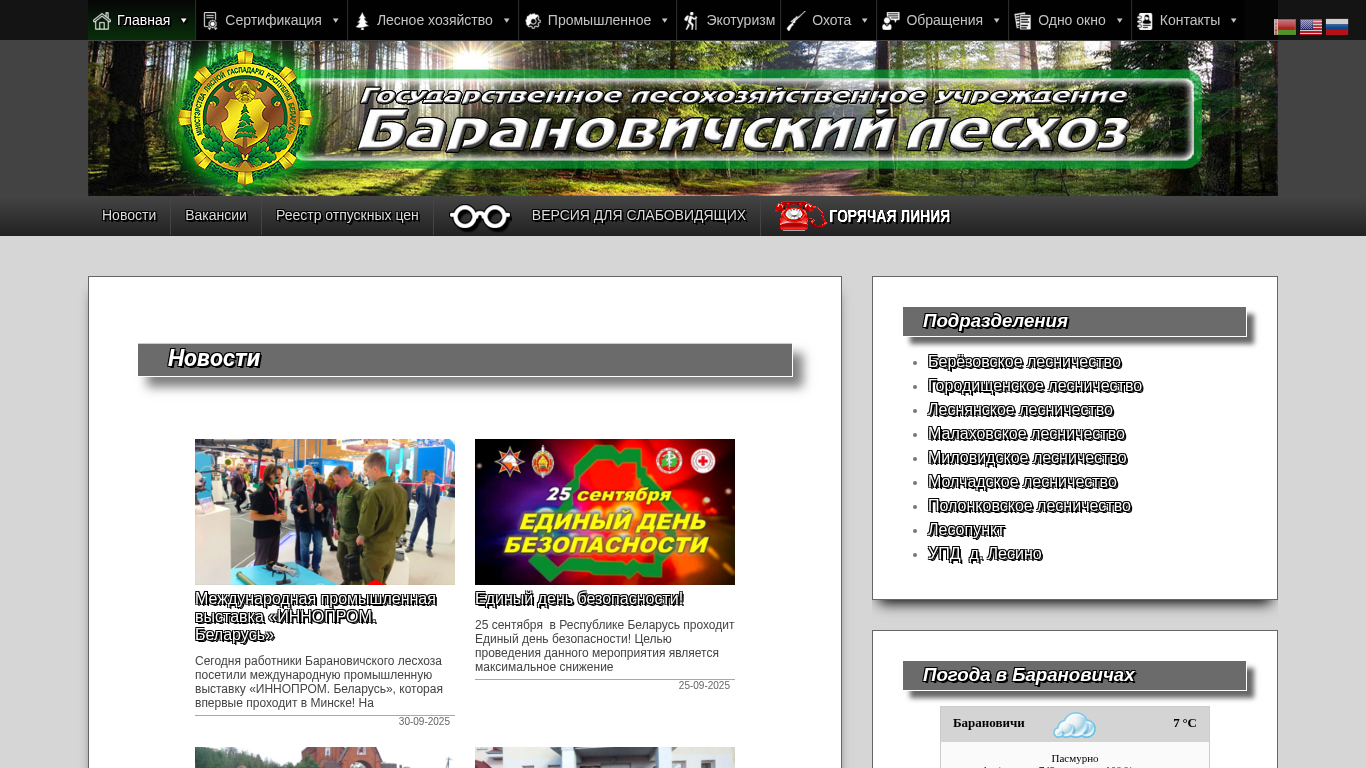Click the 30-09-2025 news date

(424, 722)
